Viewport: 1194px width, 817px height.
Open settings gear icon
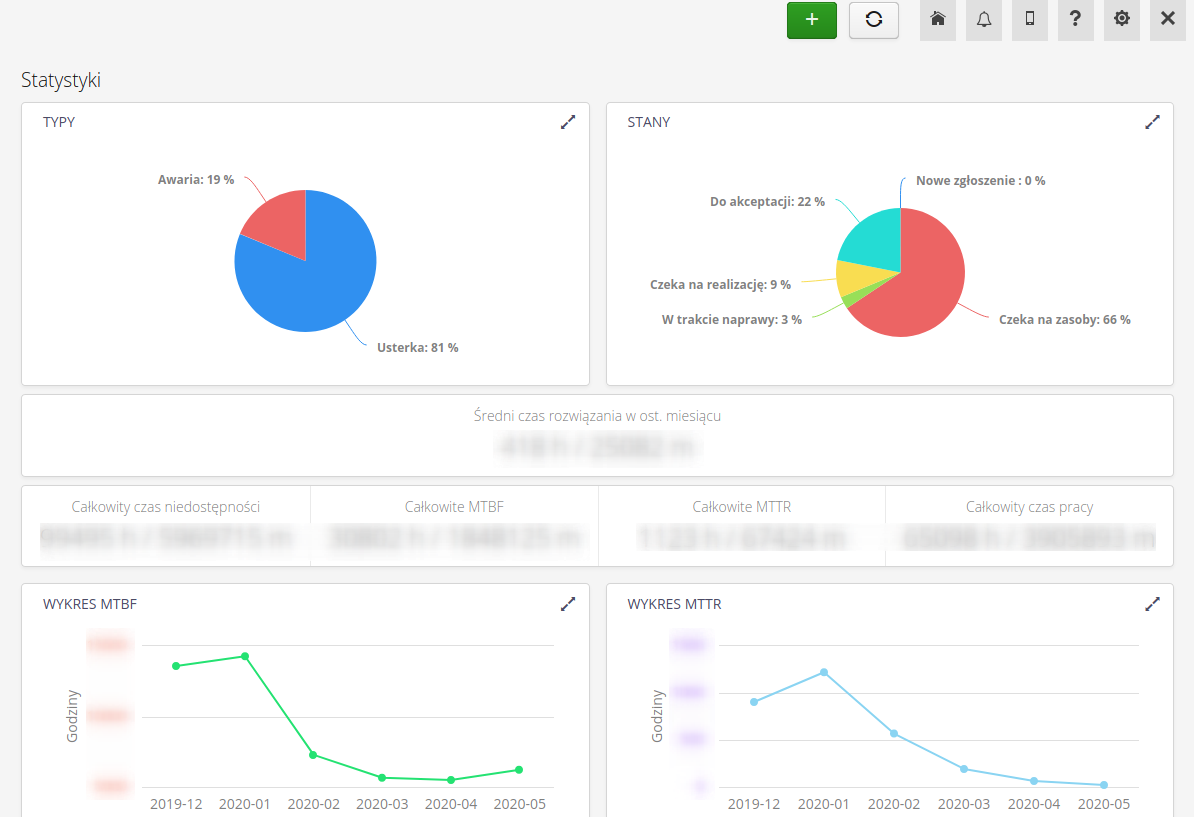1121,20
